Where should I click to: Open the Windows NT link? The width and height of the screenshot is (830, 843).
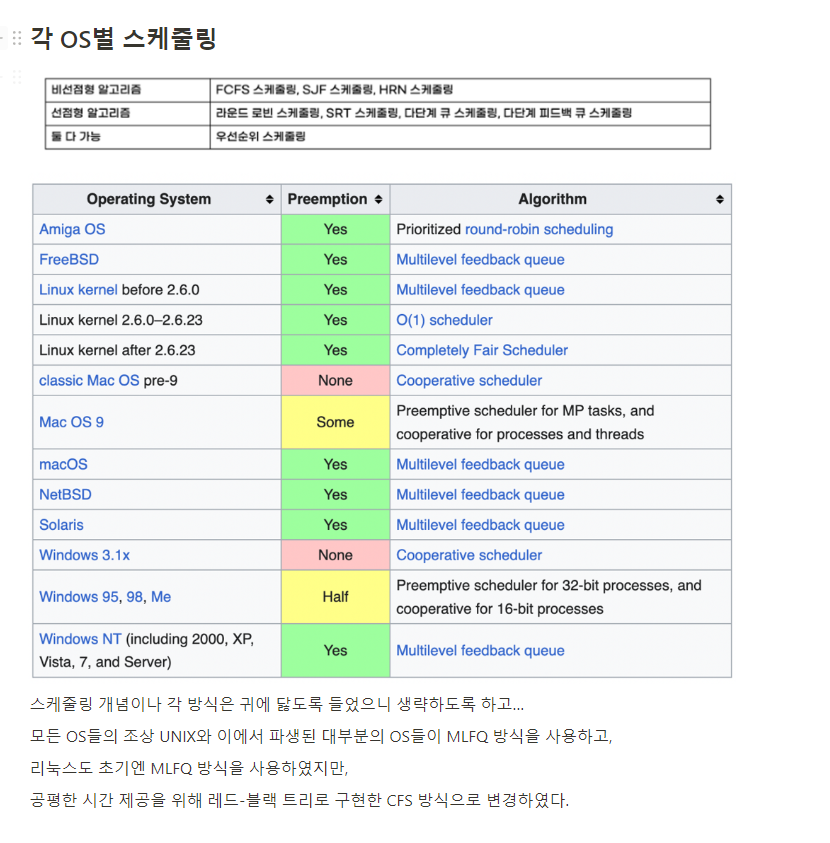[x=80, y=639]
